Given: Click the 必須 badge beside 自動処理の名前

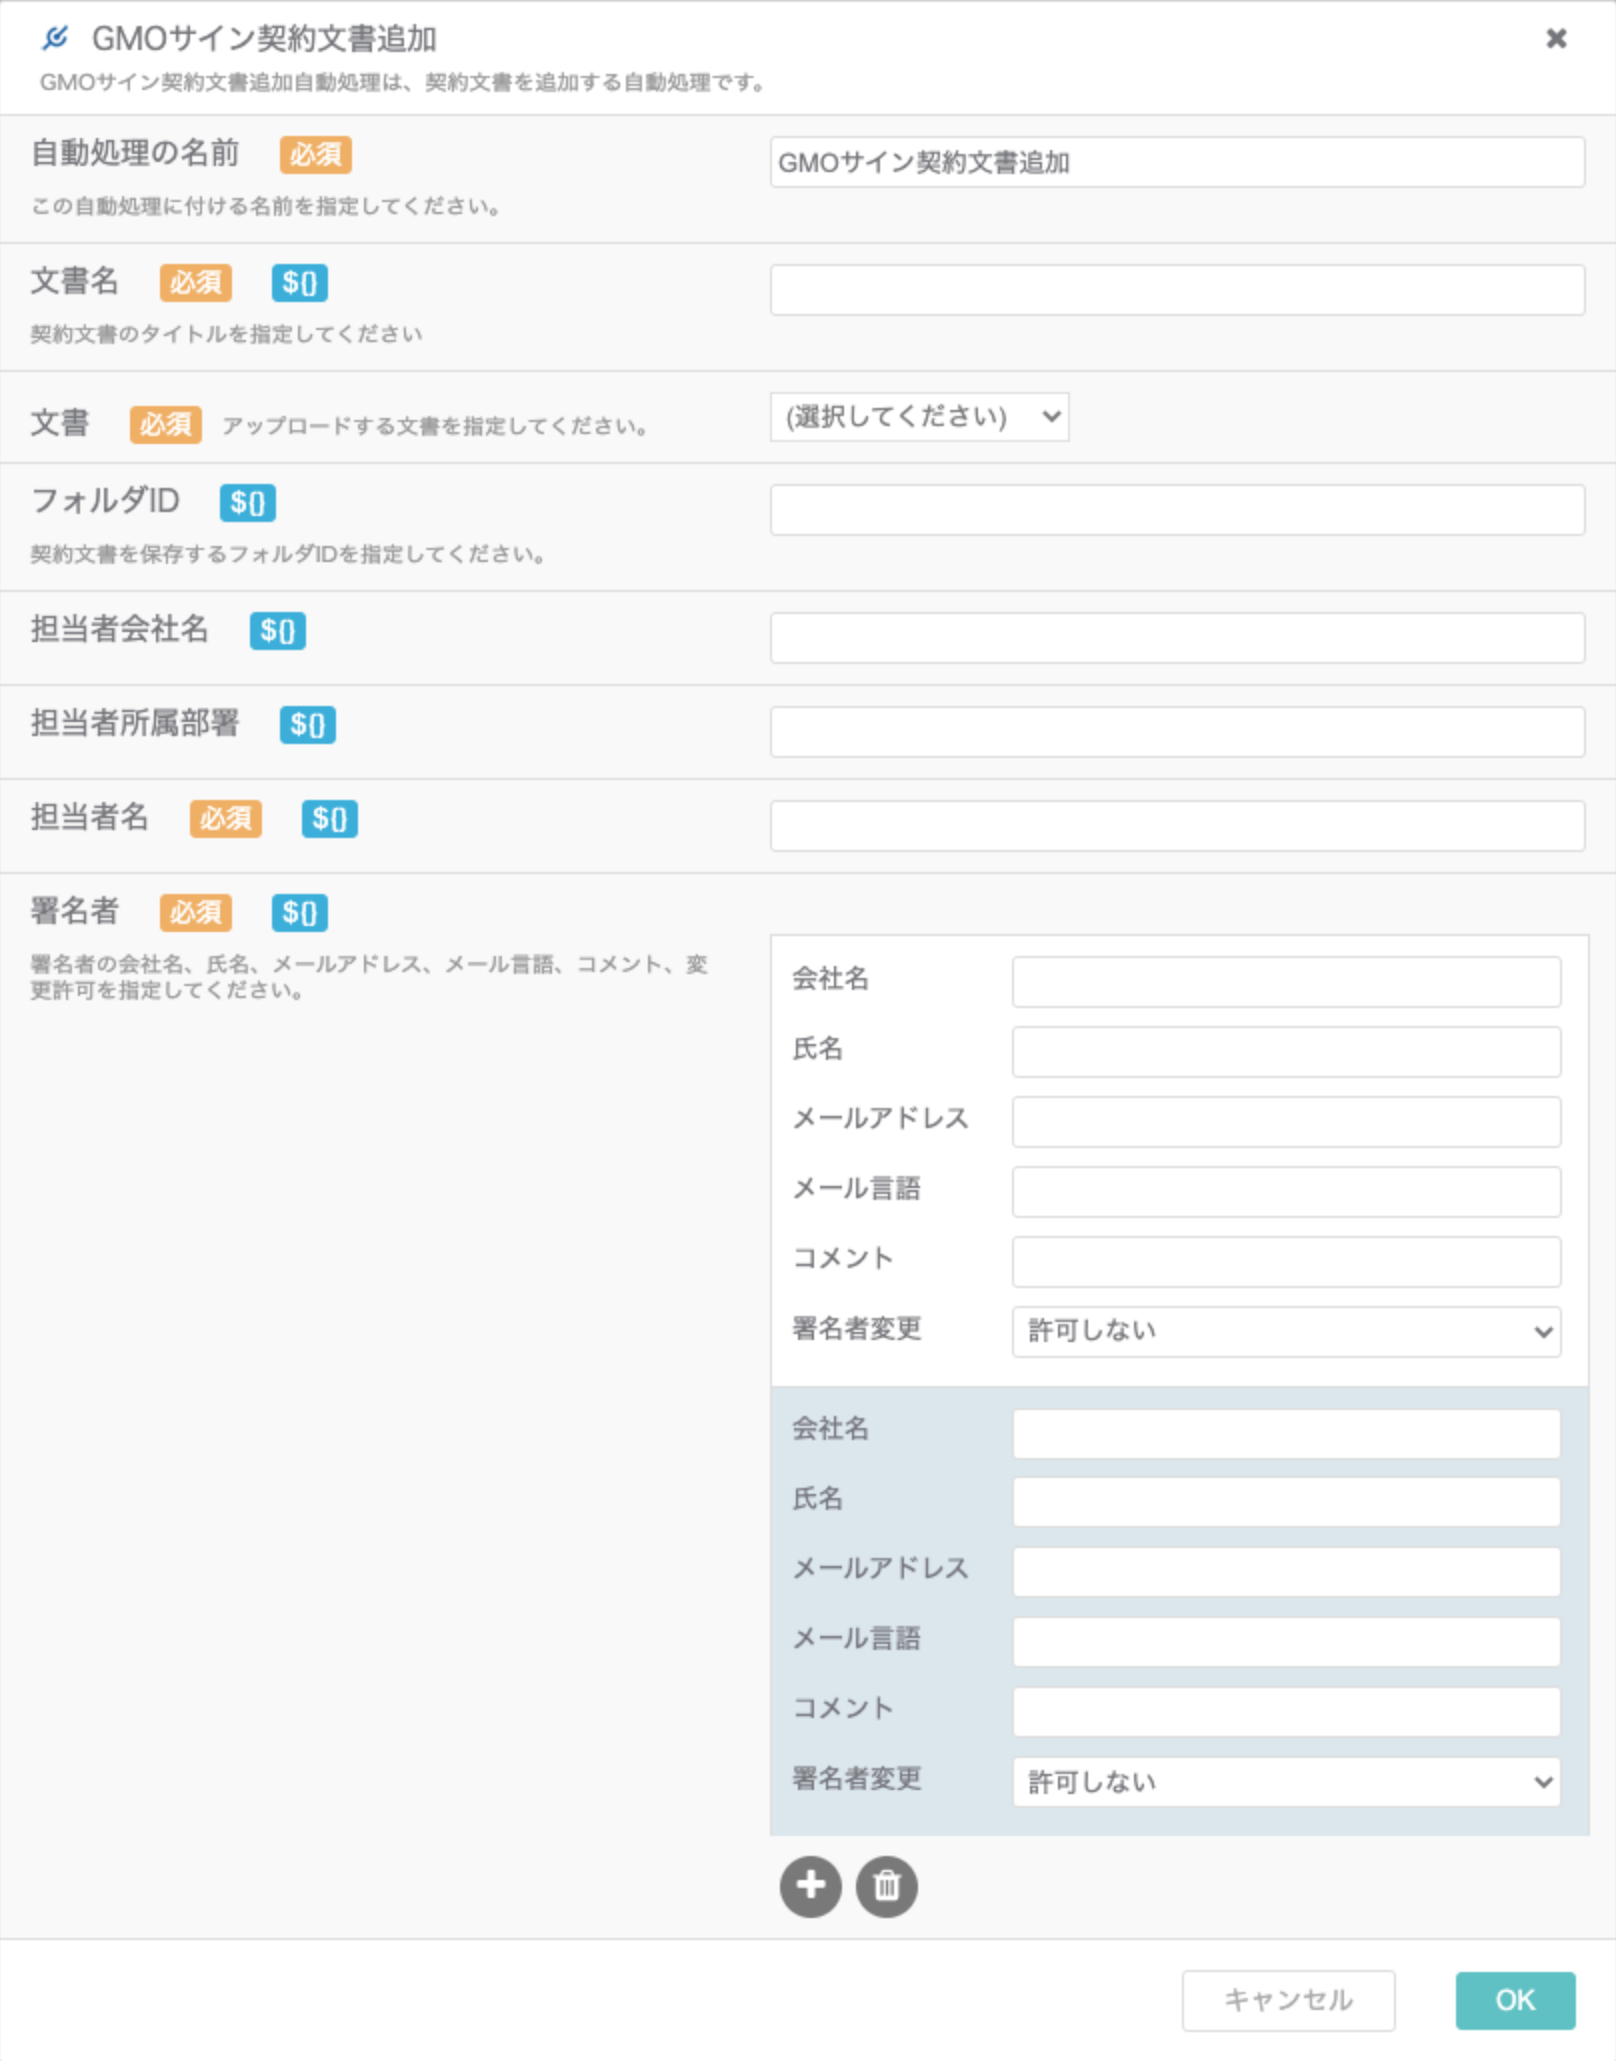Looking at the screenshot, I should 315,155.
